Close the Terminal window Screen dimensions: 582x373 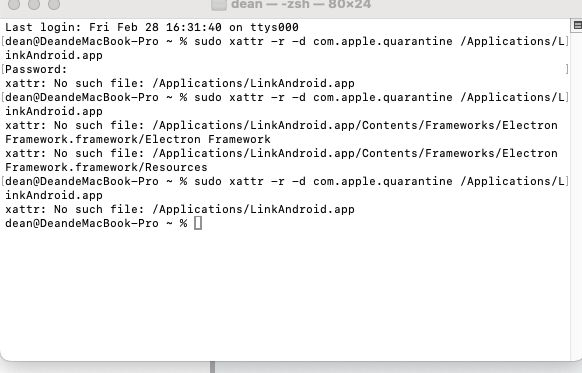14,4
